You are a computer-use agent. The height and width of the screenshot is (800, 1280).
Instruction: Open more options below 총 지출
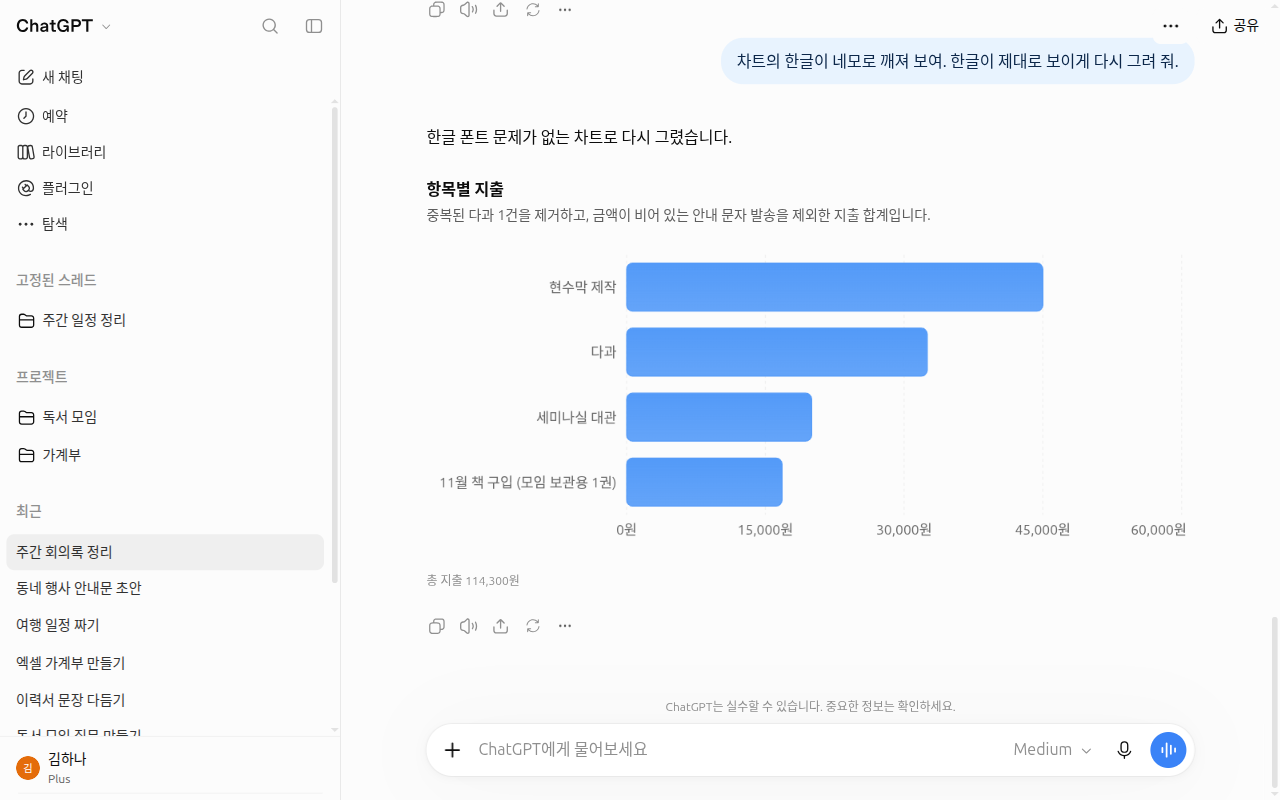(x=565, y=626)
